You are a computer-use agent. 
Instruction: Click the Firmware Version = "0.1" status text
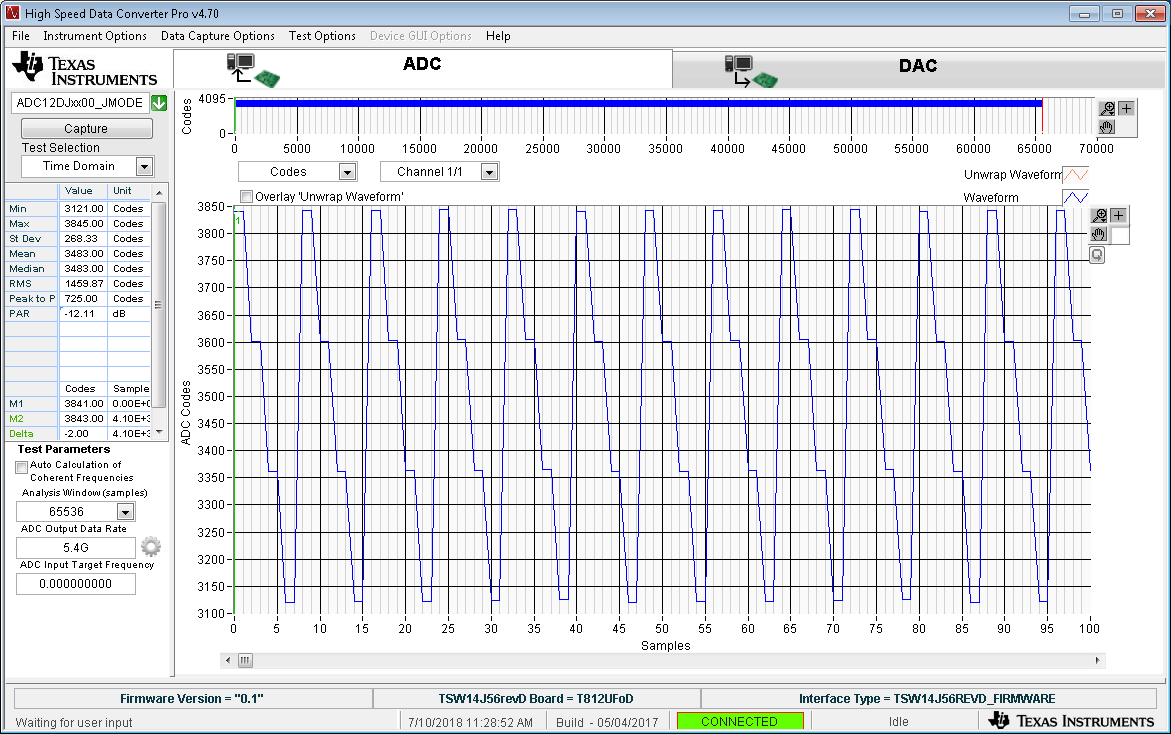[x=192, y=699]
